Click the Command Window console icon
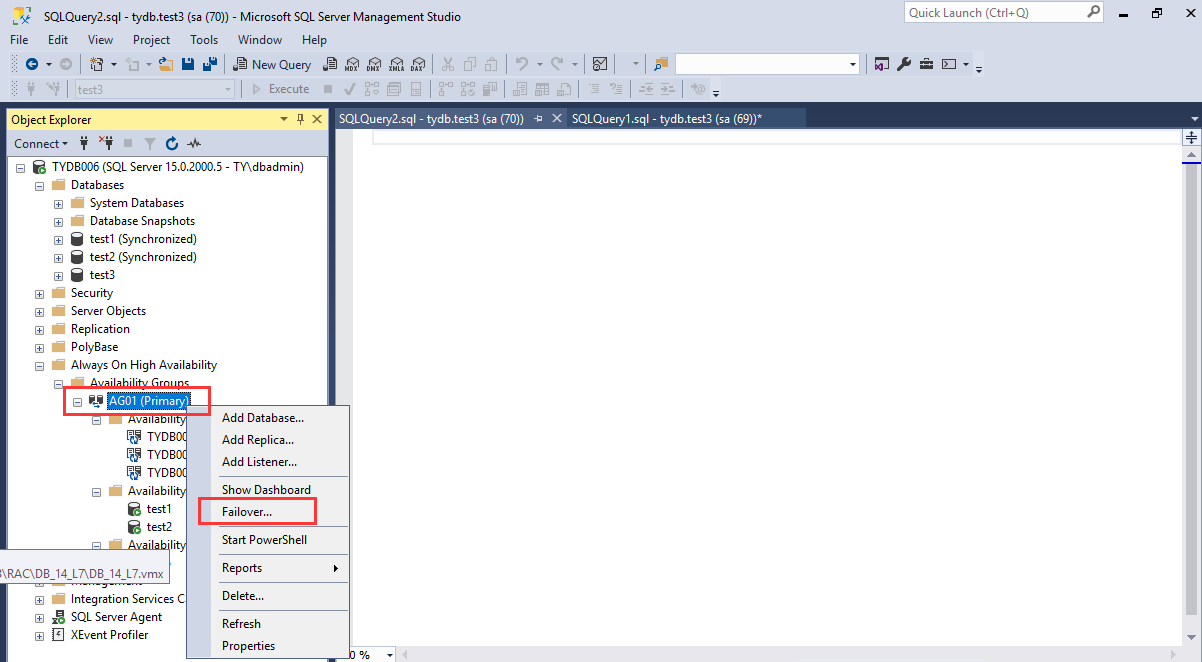The height and width of the screenshot is (662, 1202). [948, 64]
